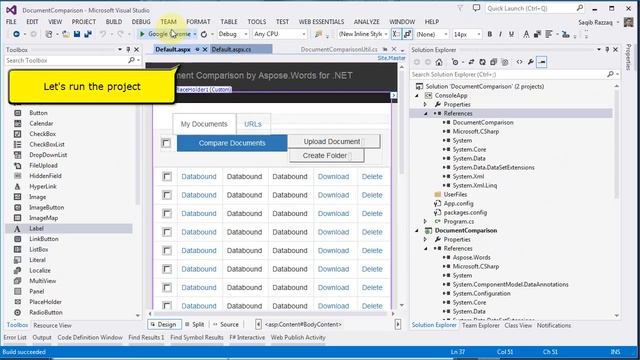Click the Save icon in the toolbar
The width and height of the screenshot is (640, 360).
tap(77, 34)
